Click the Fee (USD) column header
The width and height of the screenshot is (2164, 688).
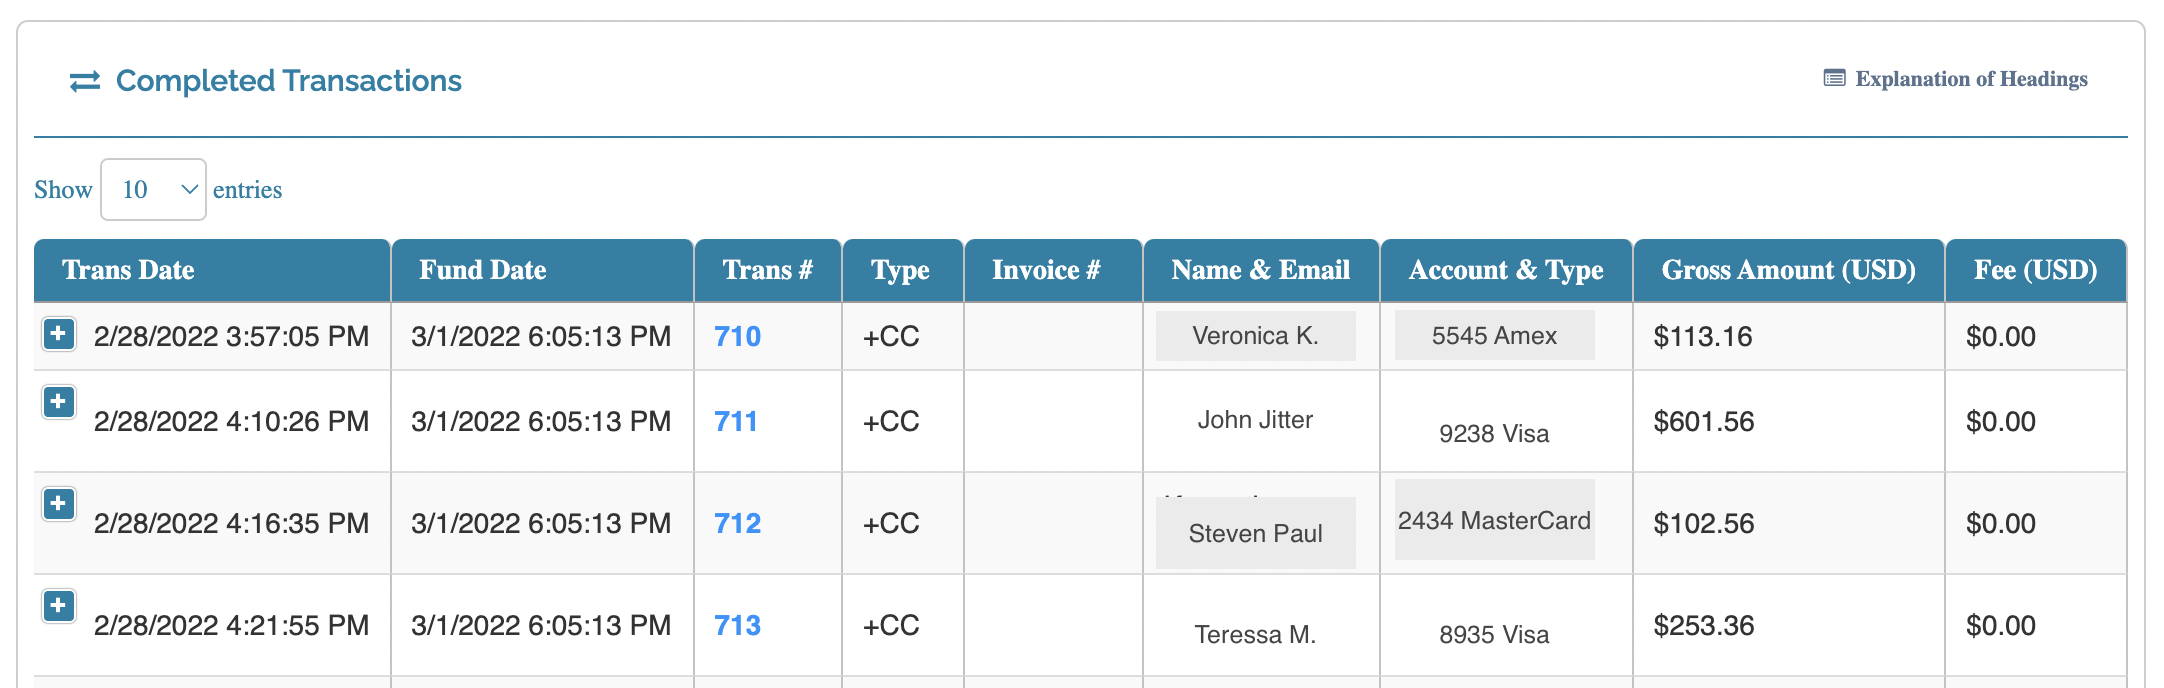pyautogui.click(x=2035, y=270)
